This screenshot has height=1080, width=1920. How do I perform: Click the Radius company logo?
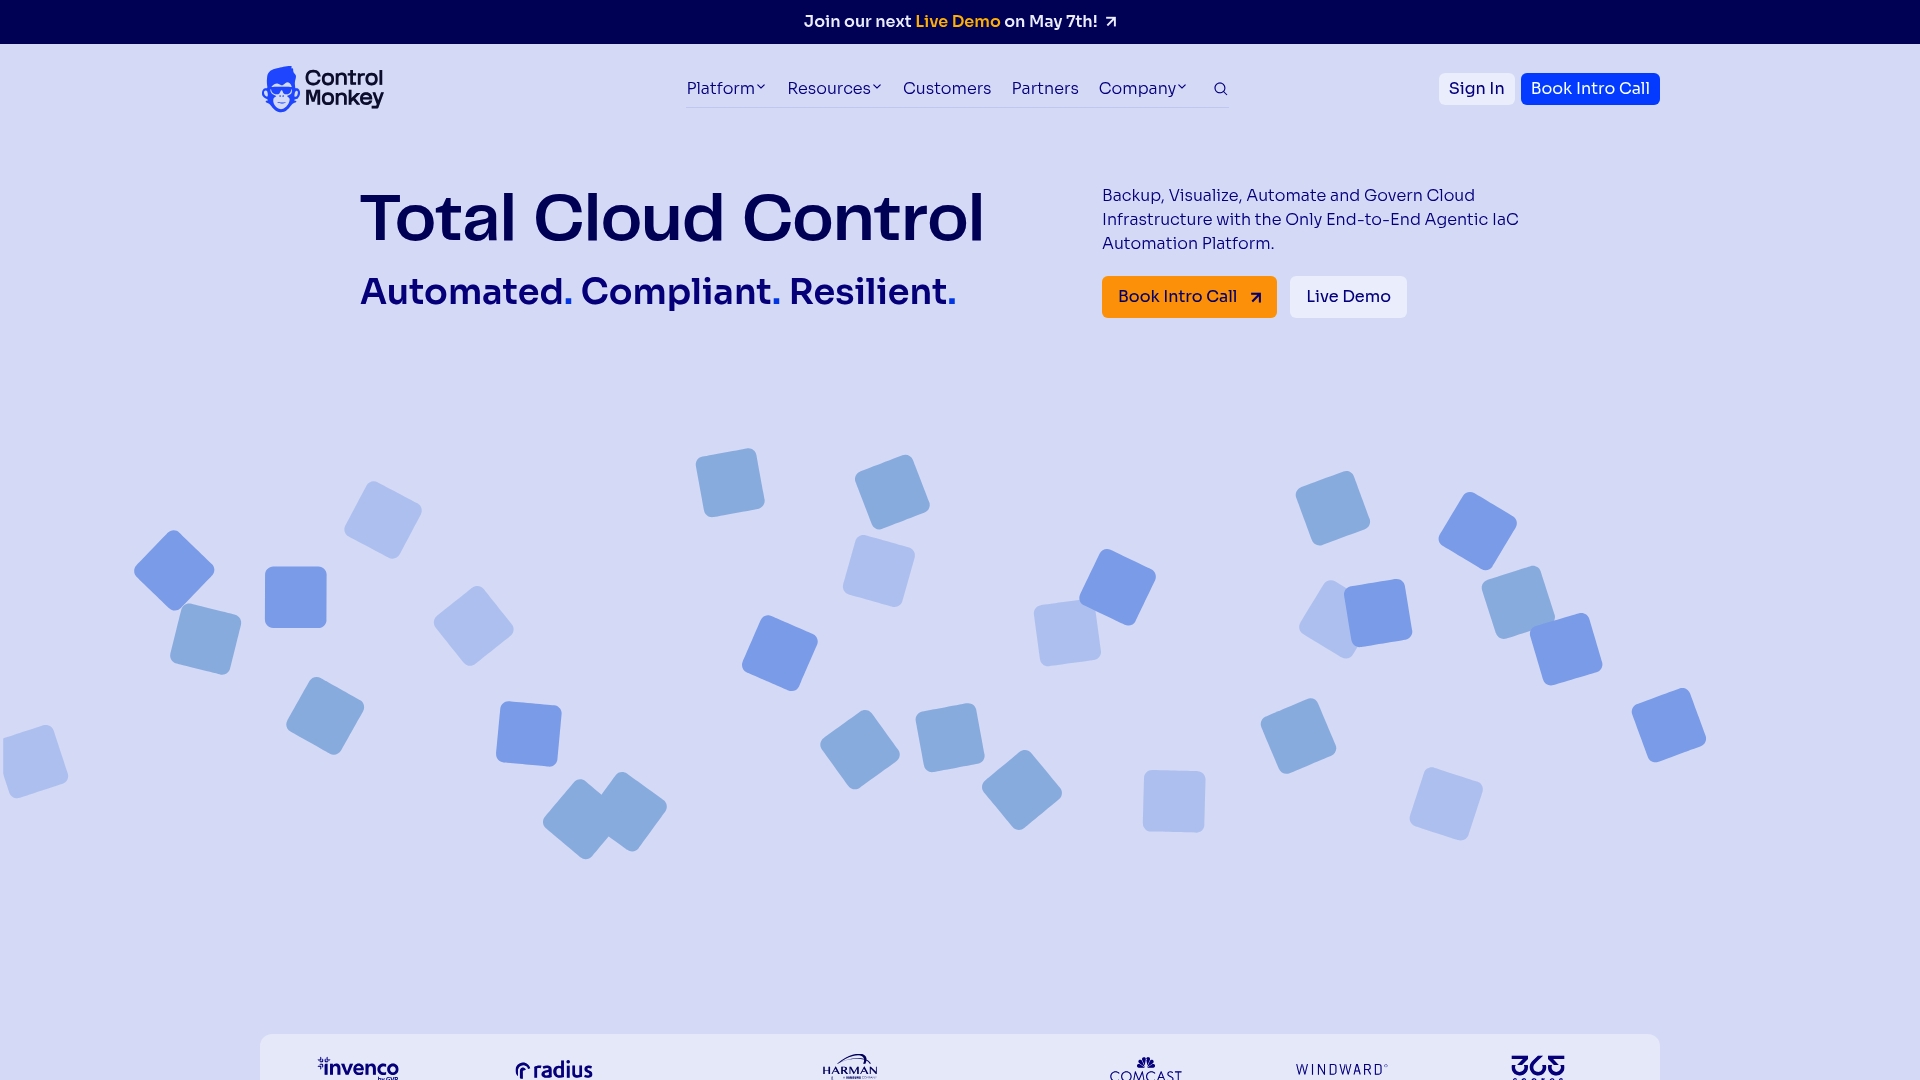click(552, 1069)
